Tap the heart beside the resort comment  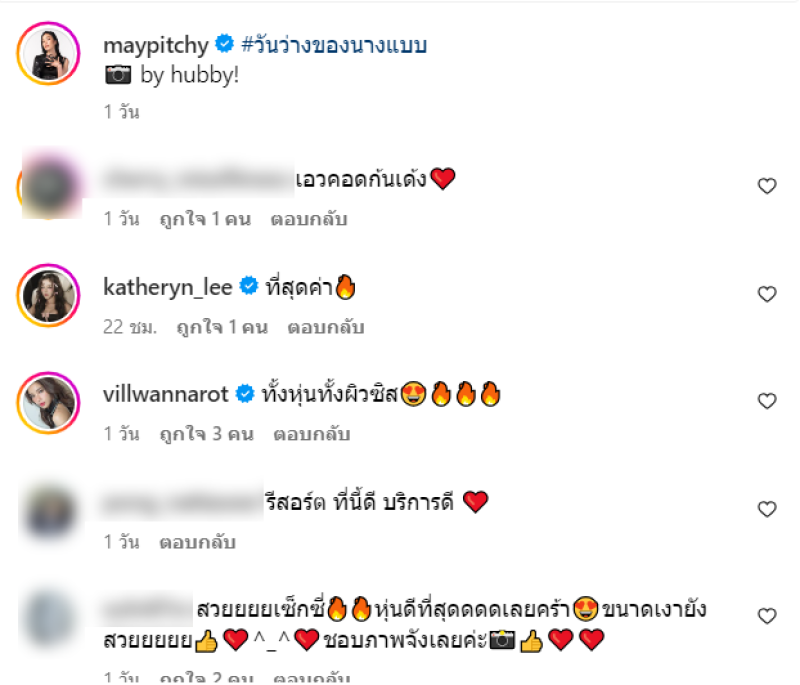pos(767,509)
